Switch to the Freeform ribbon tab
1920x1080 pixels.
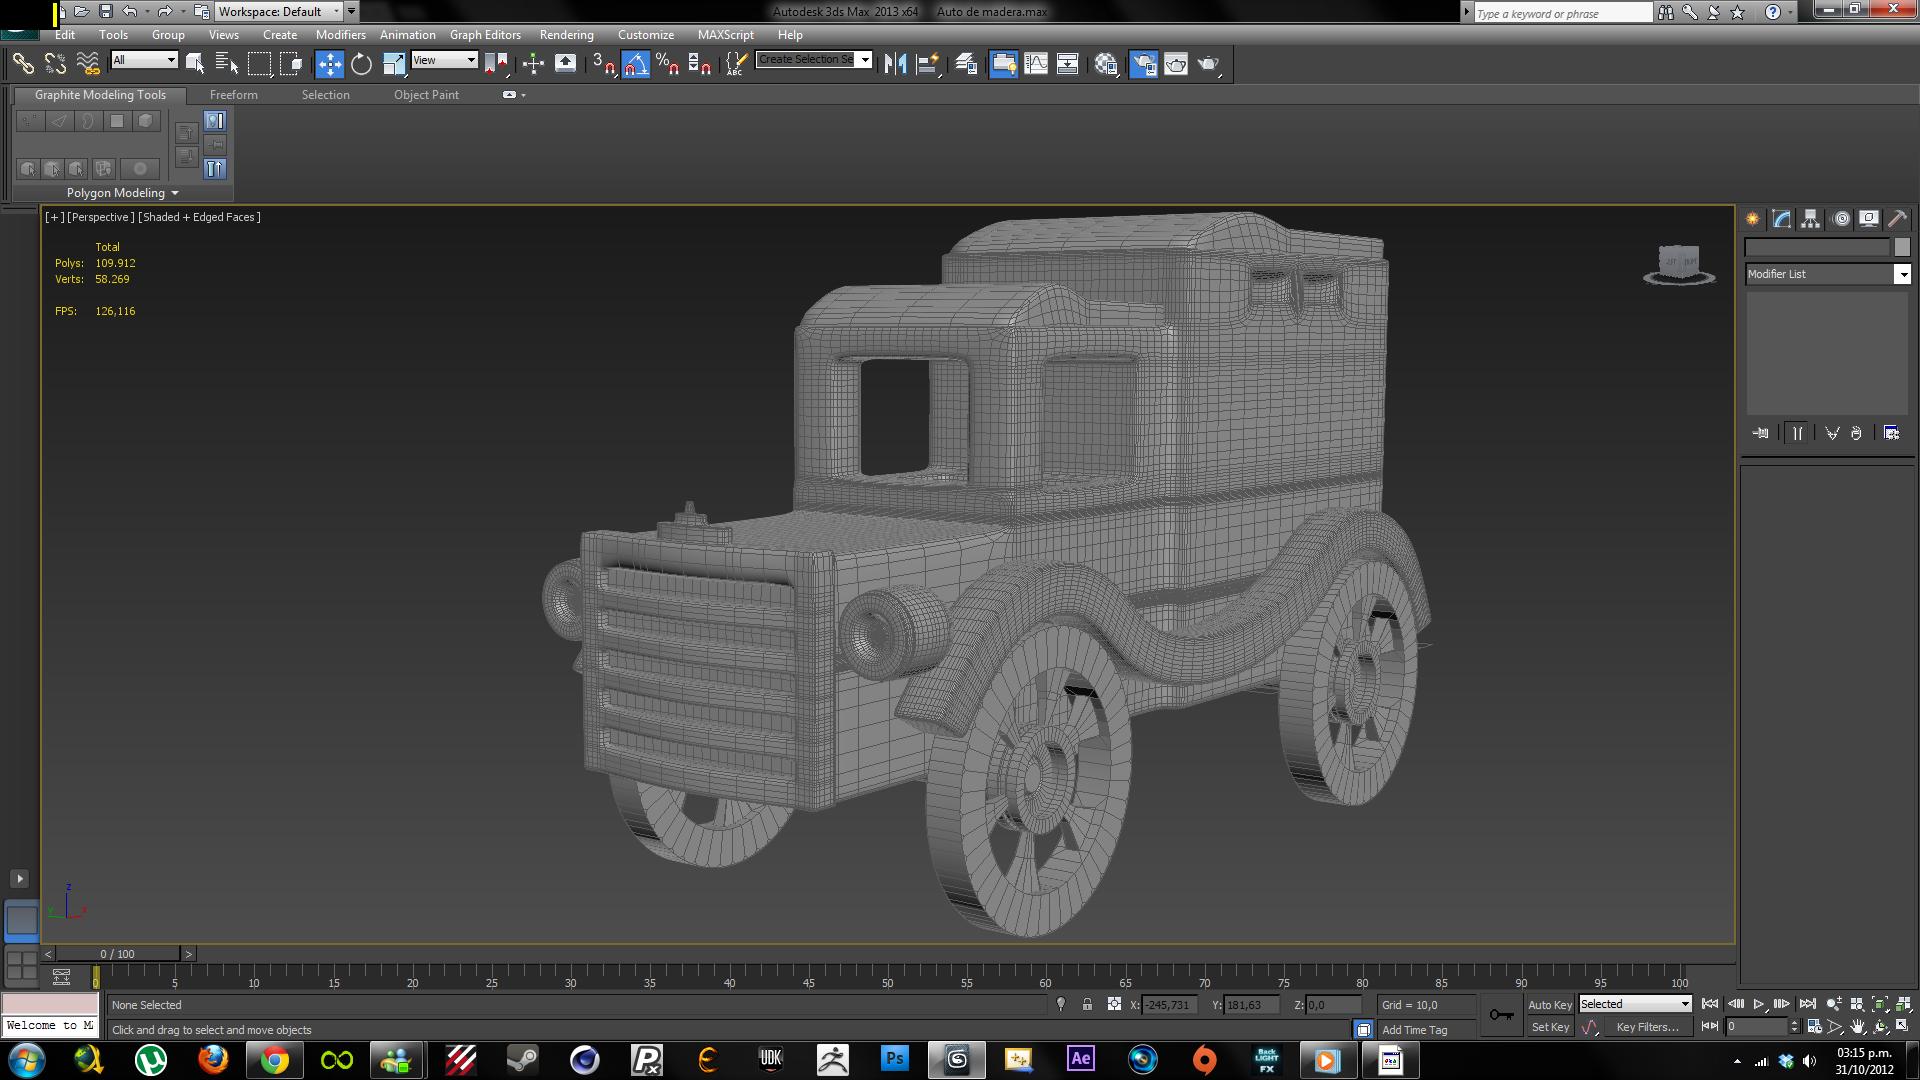point(233,95)
